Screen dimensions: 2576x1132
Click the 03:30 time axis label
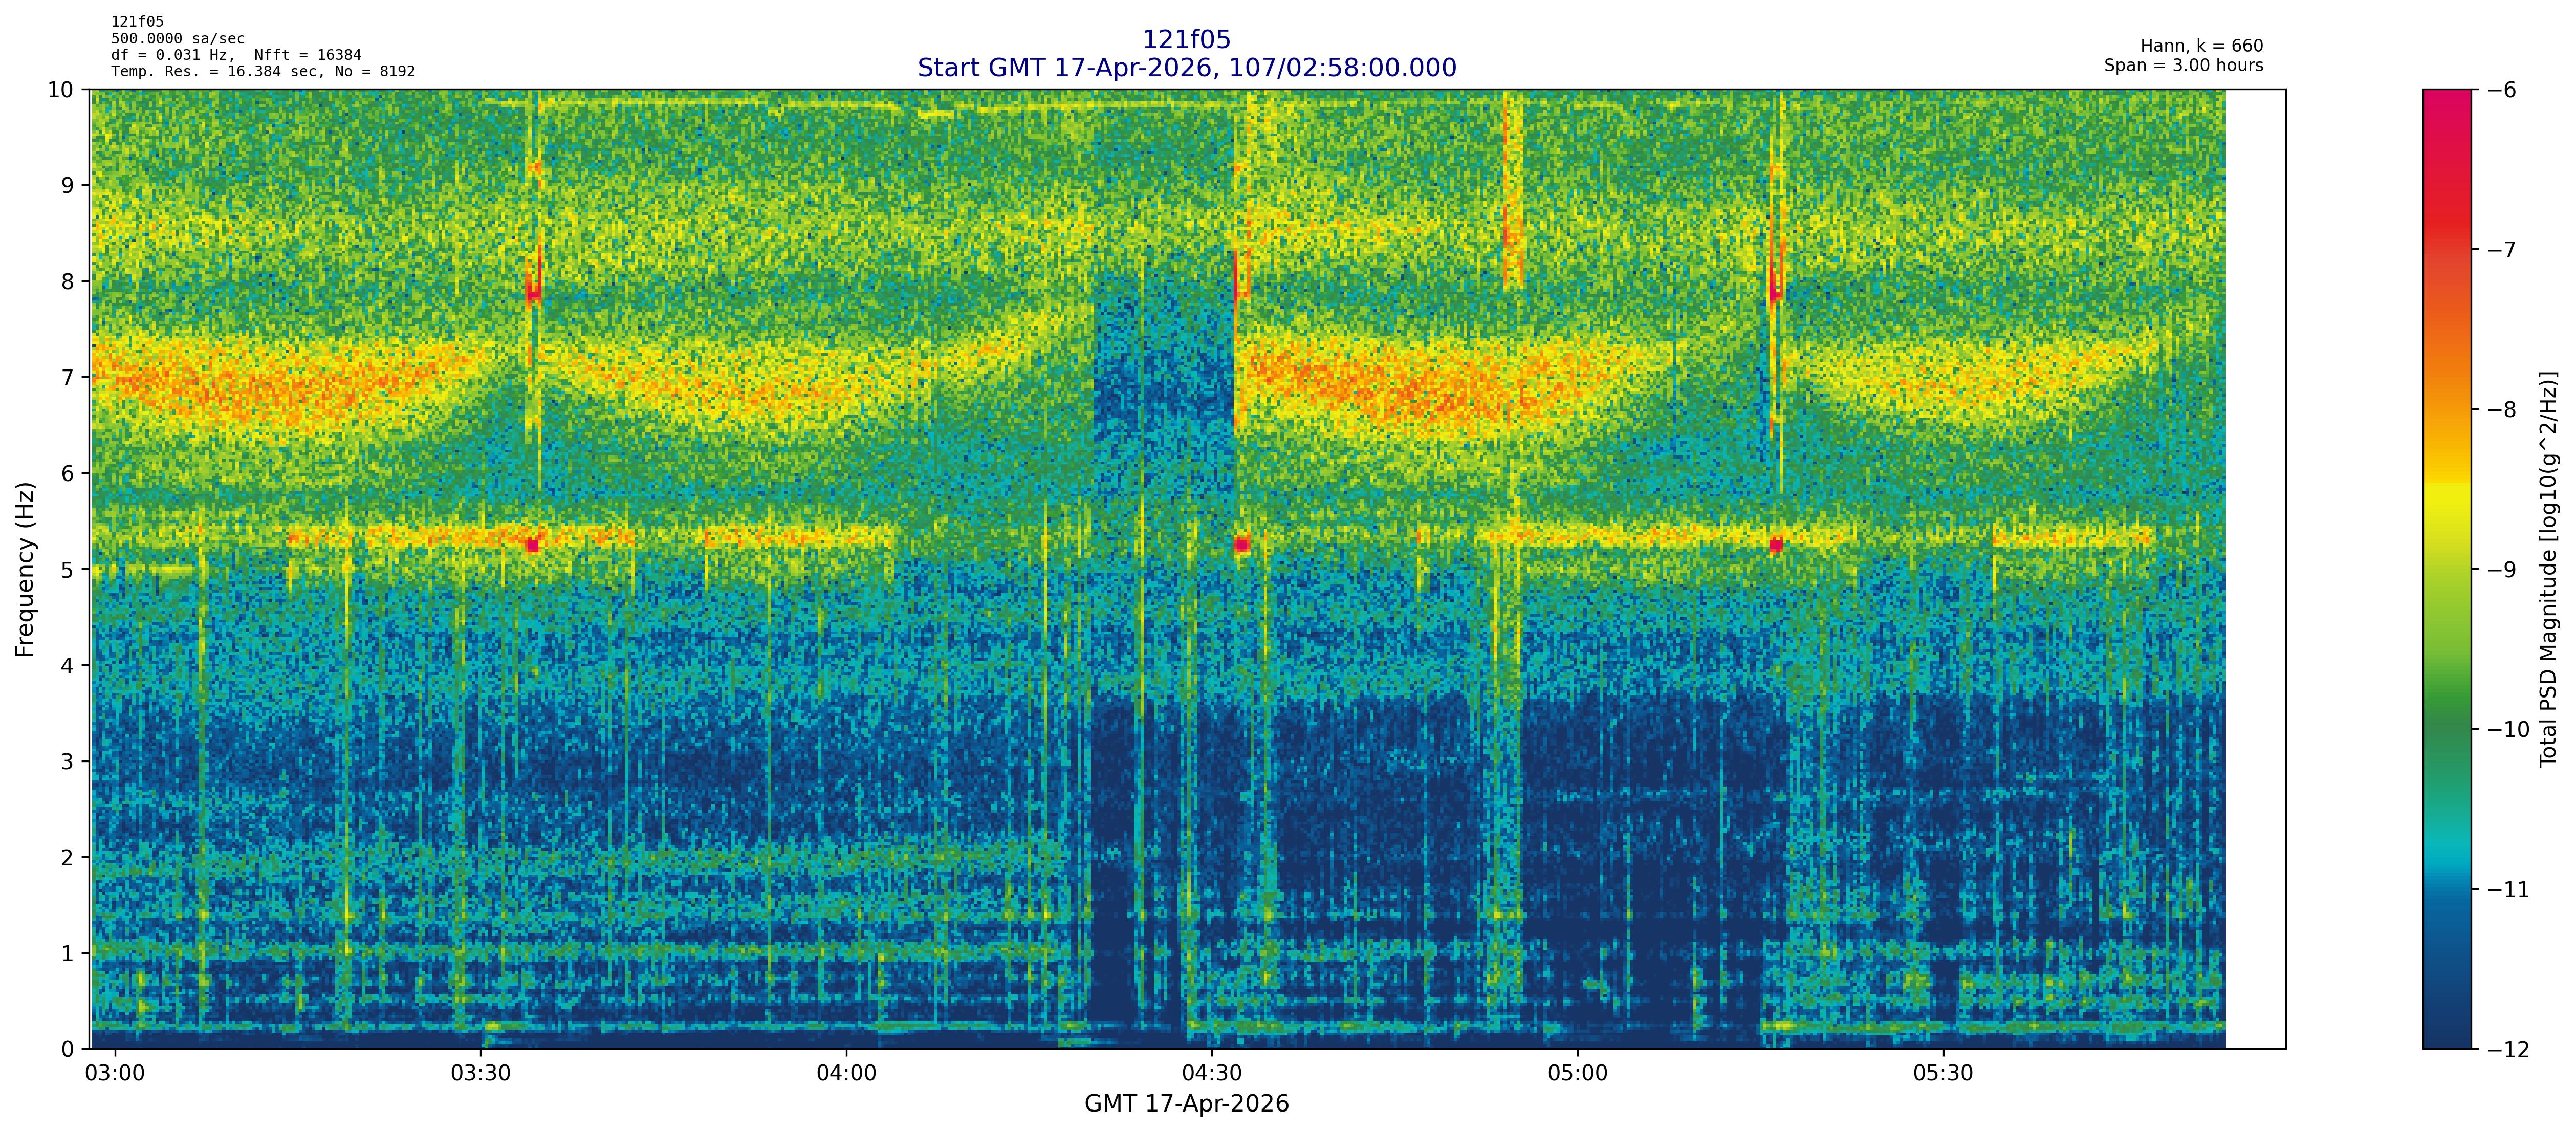pyautogui.click(x=480, y=1074)
